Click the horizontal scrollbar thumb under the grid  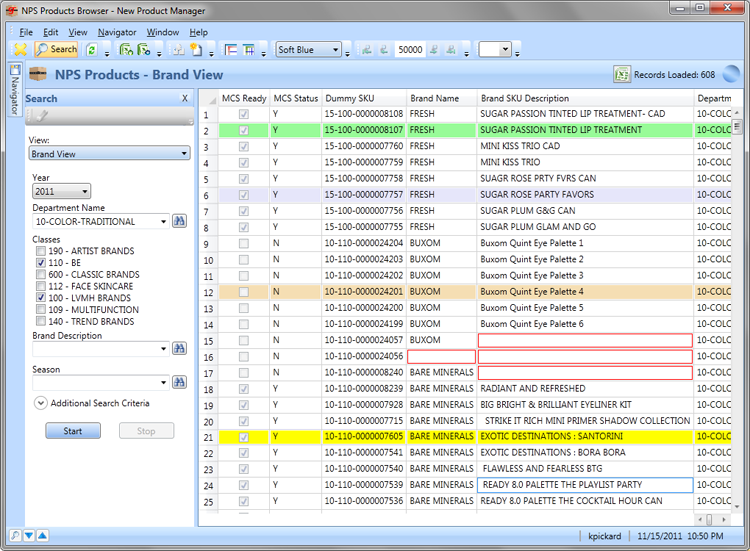(x=709, y=519)
